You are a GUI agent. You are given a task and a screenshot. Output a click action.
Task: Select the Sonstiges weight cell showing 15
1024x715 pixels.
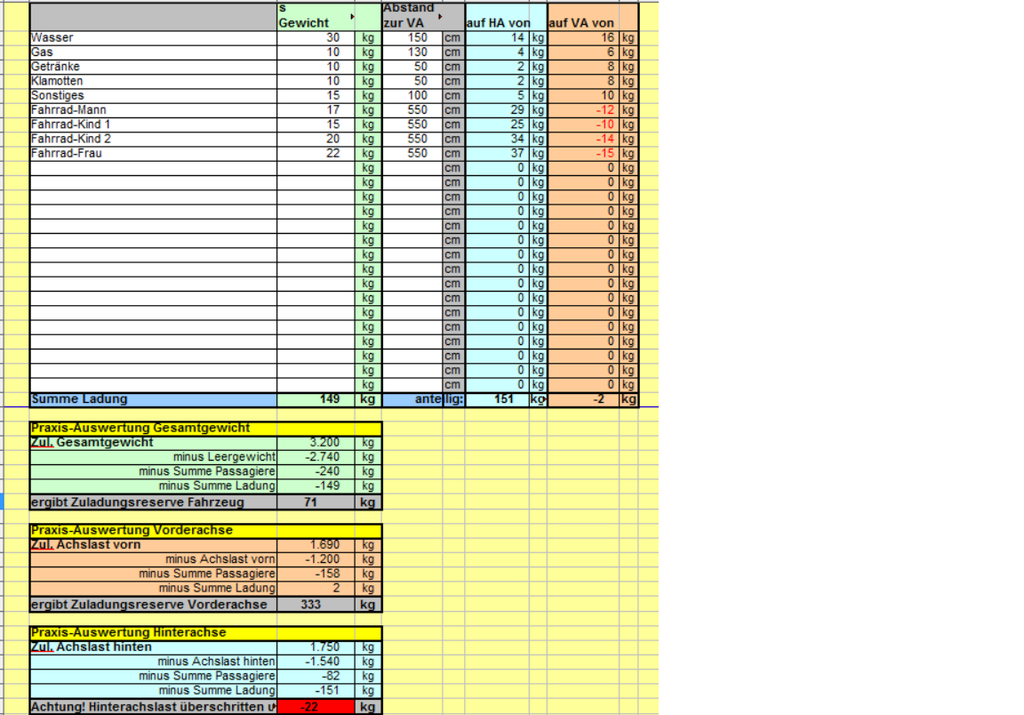point(316,95)
